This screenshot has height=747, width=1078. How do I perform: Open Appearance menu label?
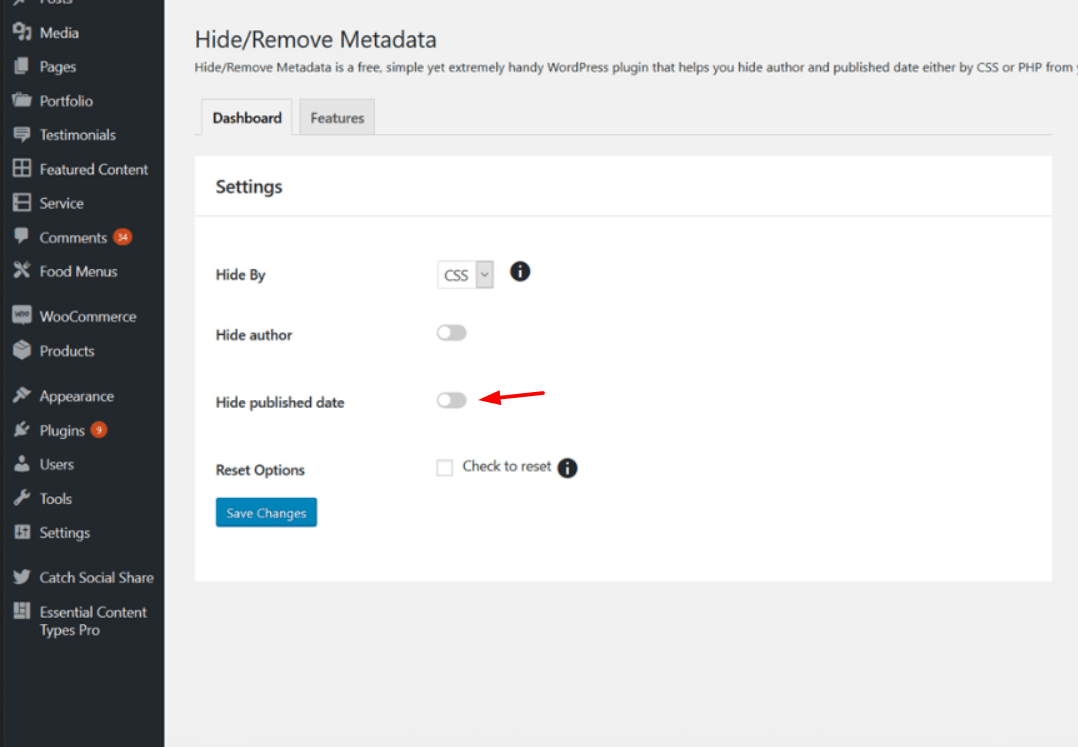click(76, 397)
